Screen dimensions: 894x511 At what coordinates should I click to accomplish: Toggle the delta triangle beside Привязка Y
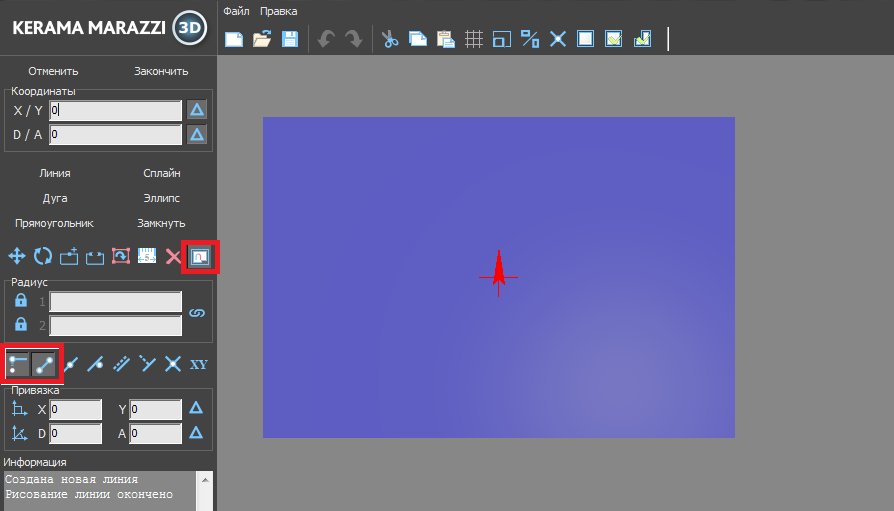click(196, 408)
